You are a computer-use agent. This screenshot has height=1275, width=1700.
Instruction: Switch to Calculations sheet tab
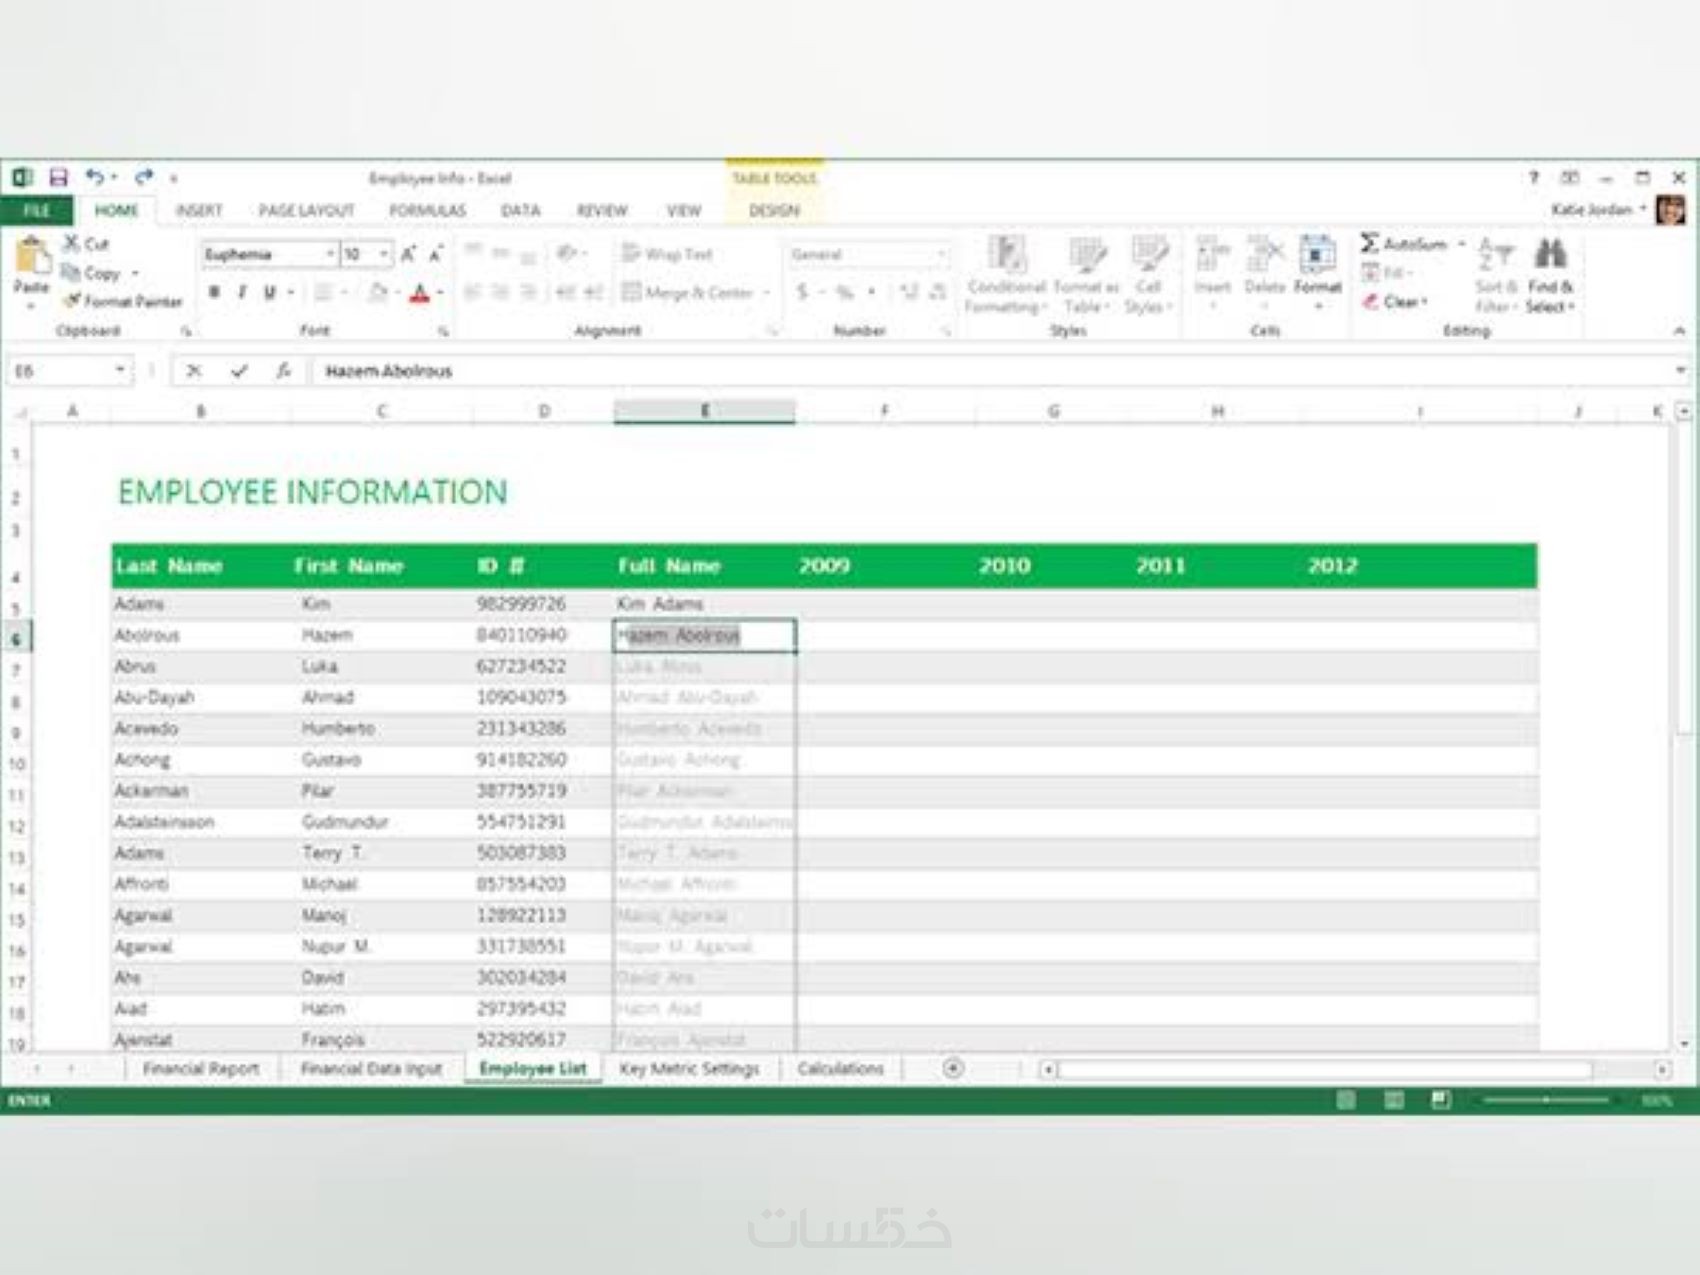tap(840, 1068)
